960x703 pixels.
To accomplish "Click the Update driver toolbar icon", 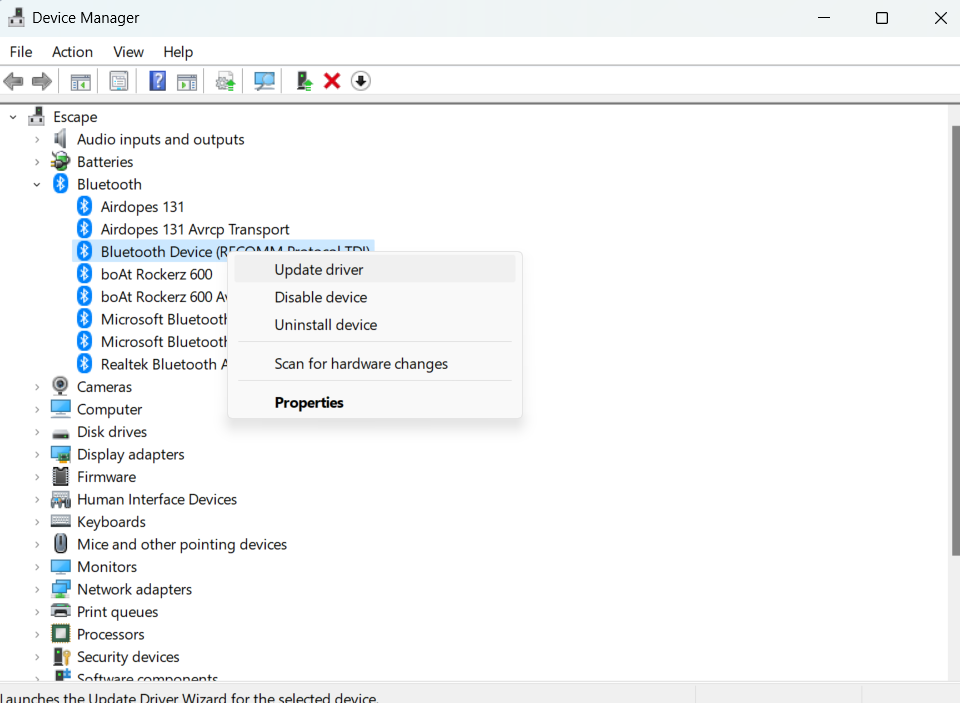I will (x=226, y=81).
